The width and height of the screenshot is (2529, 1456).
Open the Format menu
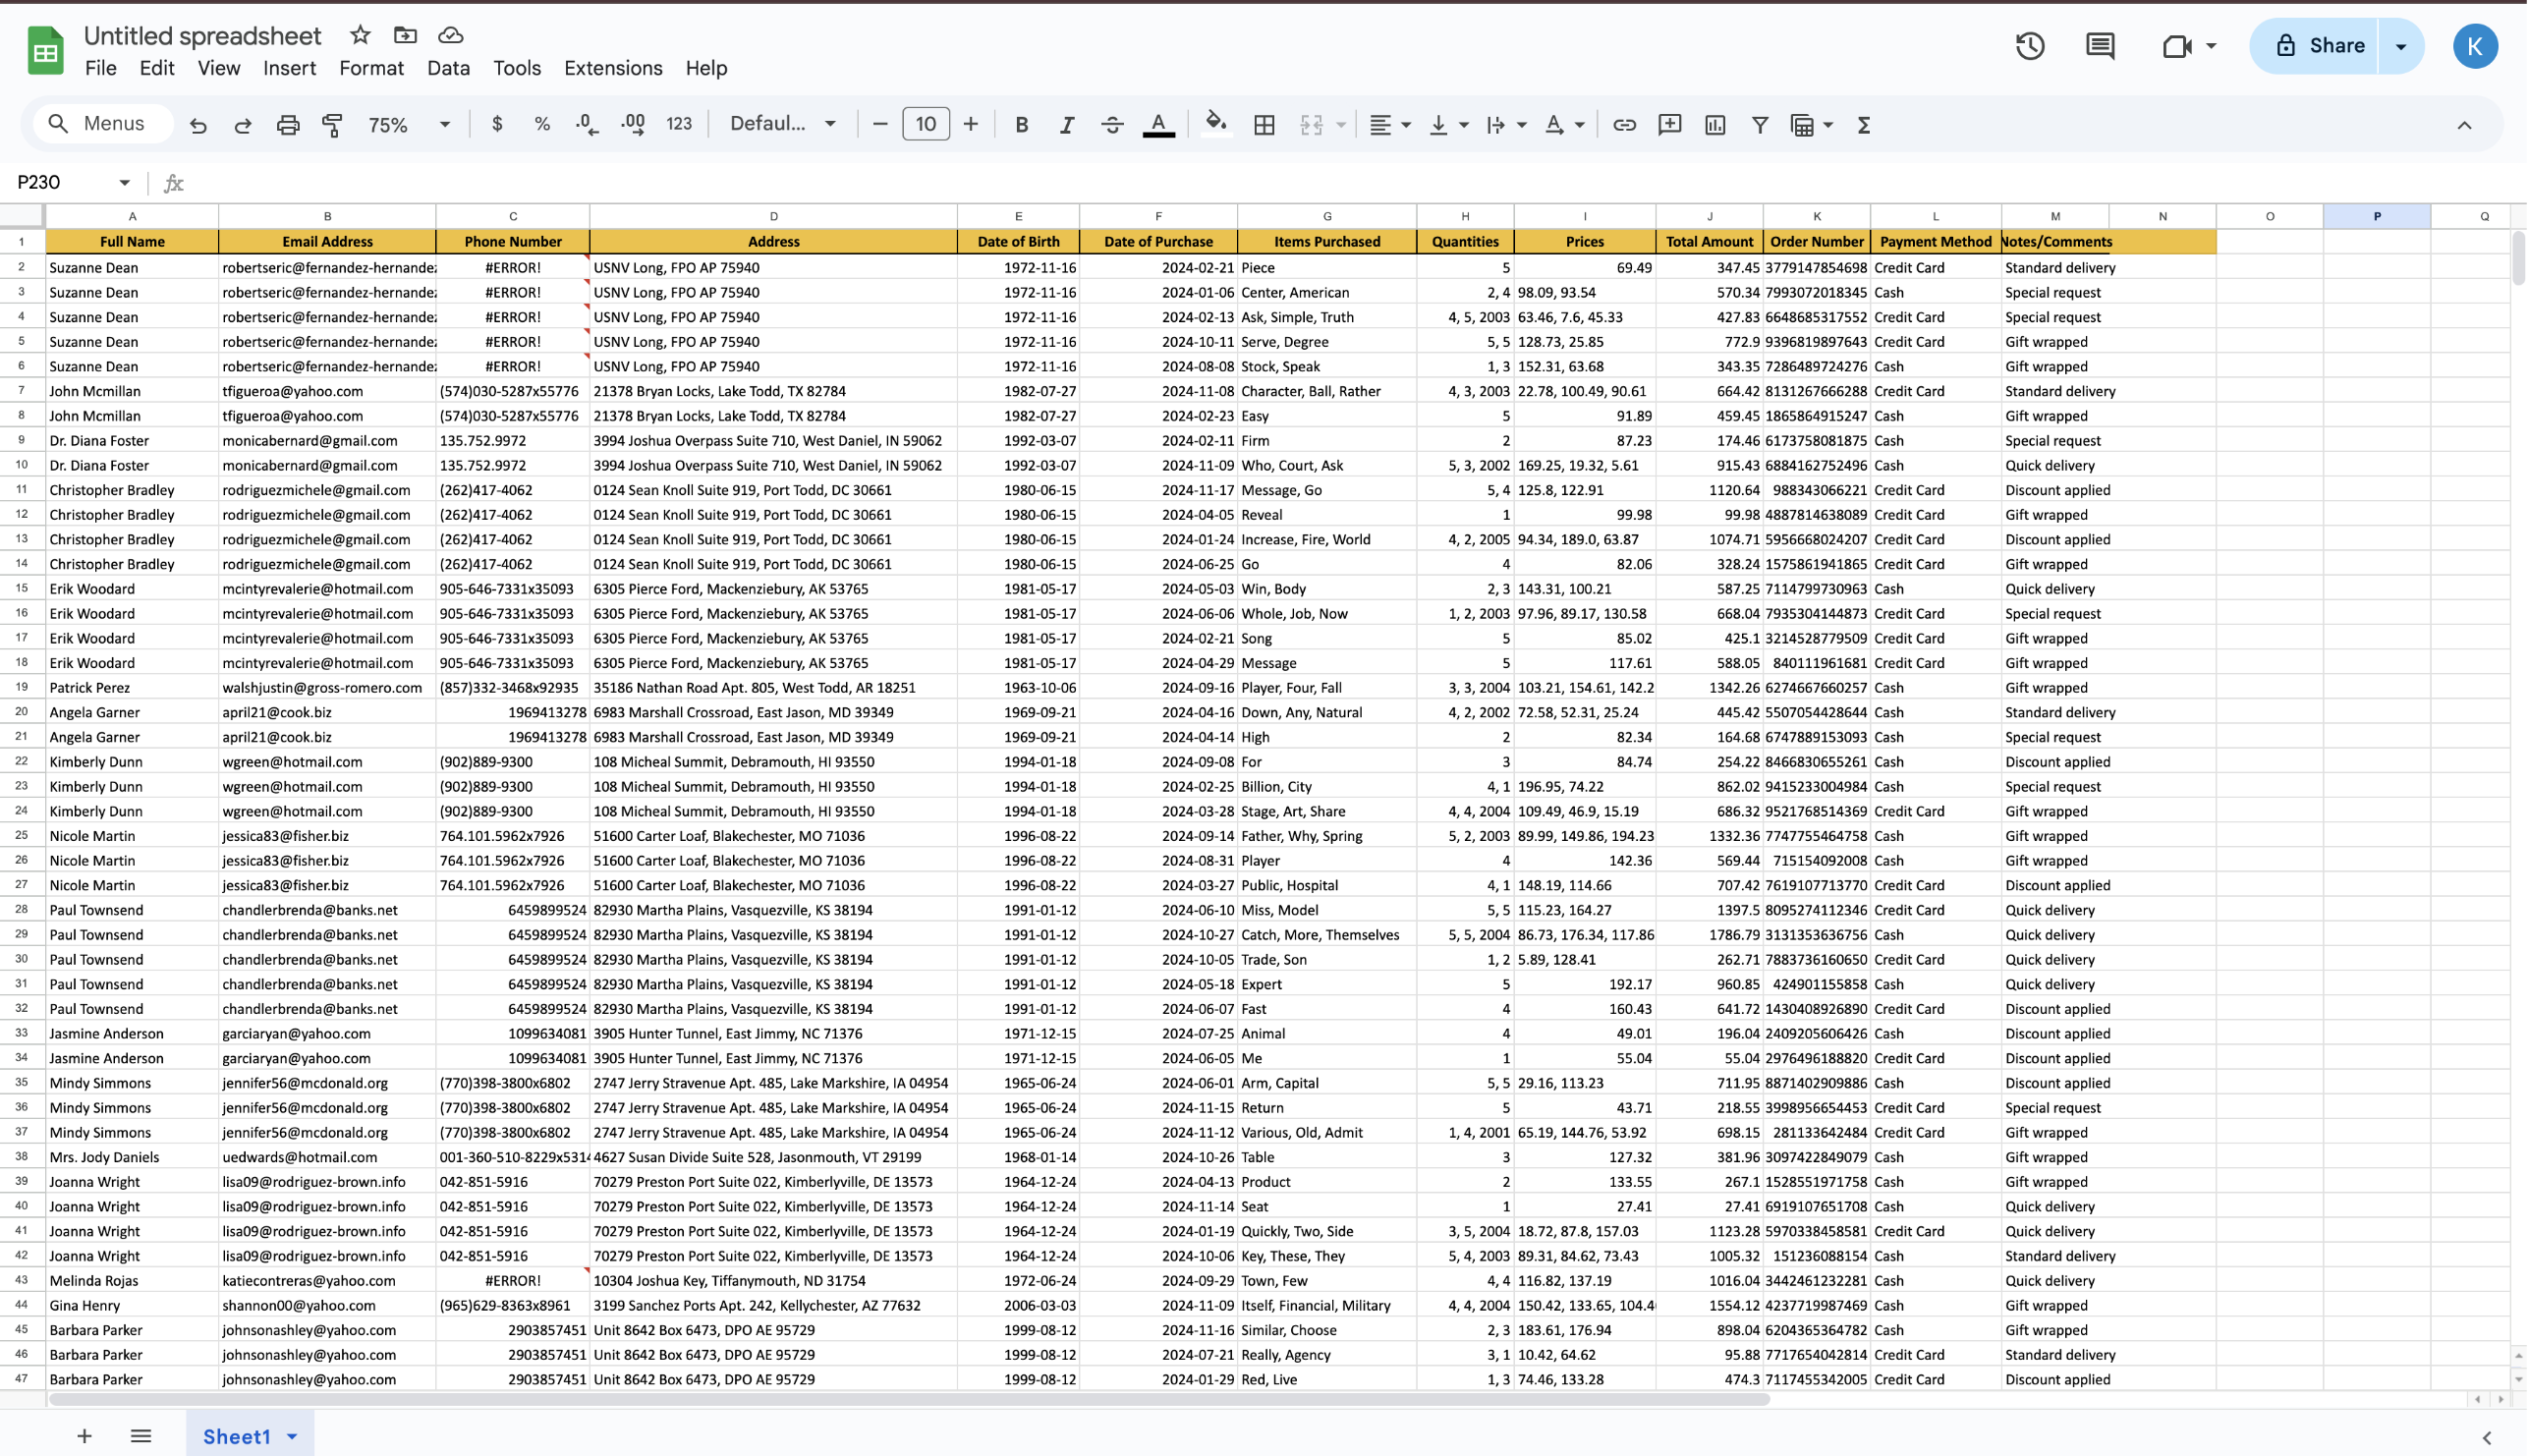[x=371, y=68]
